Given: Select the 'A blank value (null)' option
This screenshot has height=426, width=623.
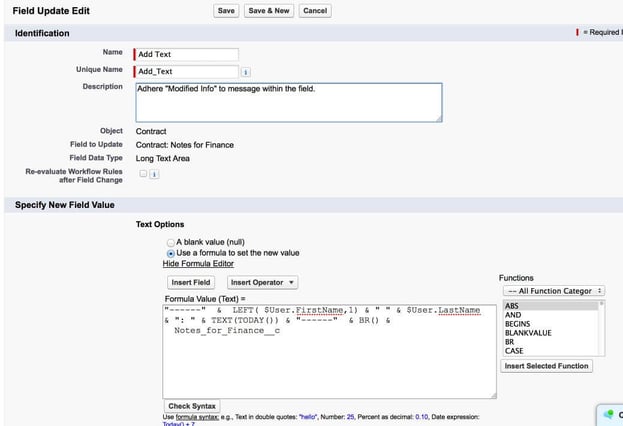Looking at the screenshot, I should click(x=170, y=241).
